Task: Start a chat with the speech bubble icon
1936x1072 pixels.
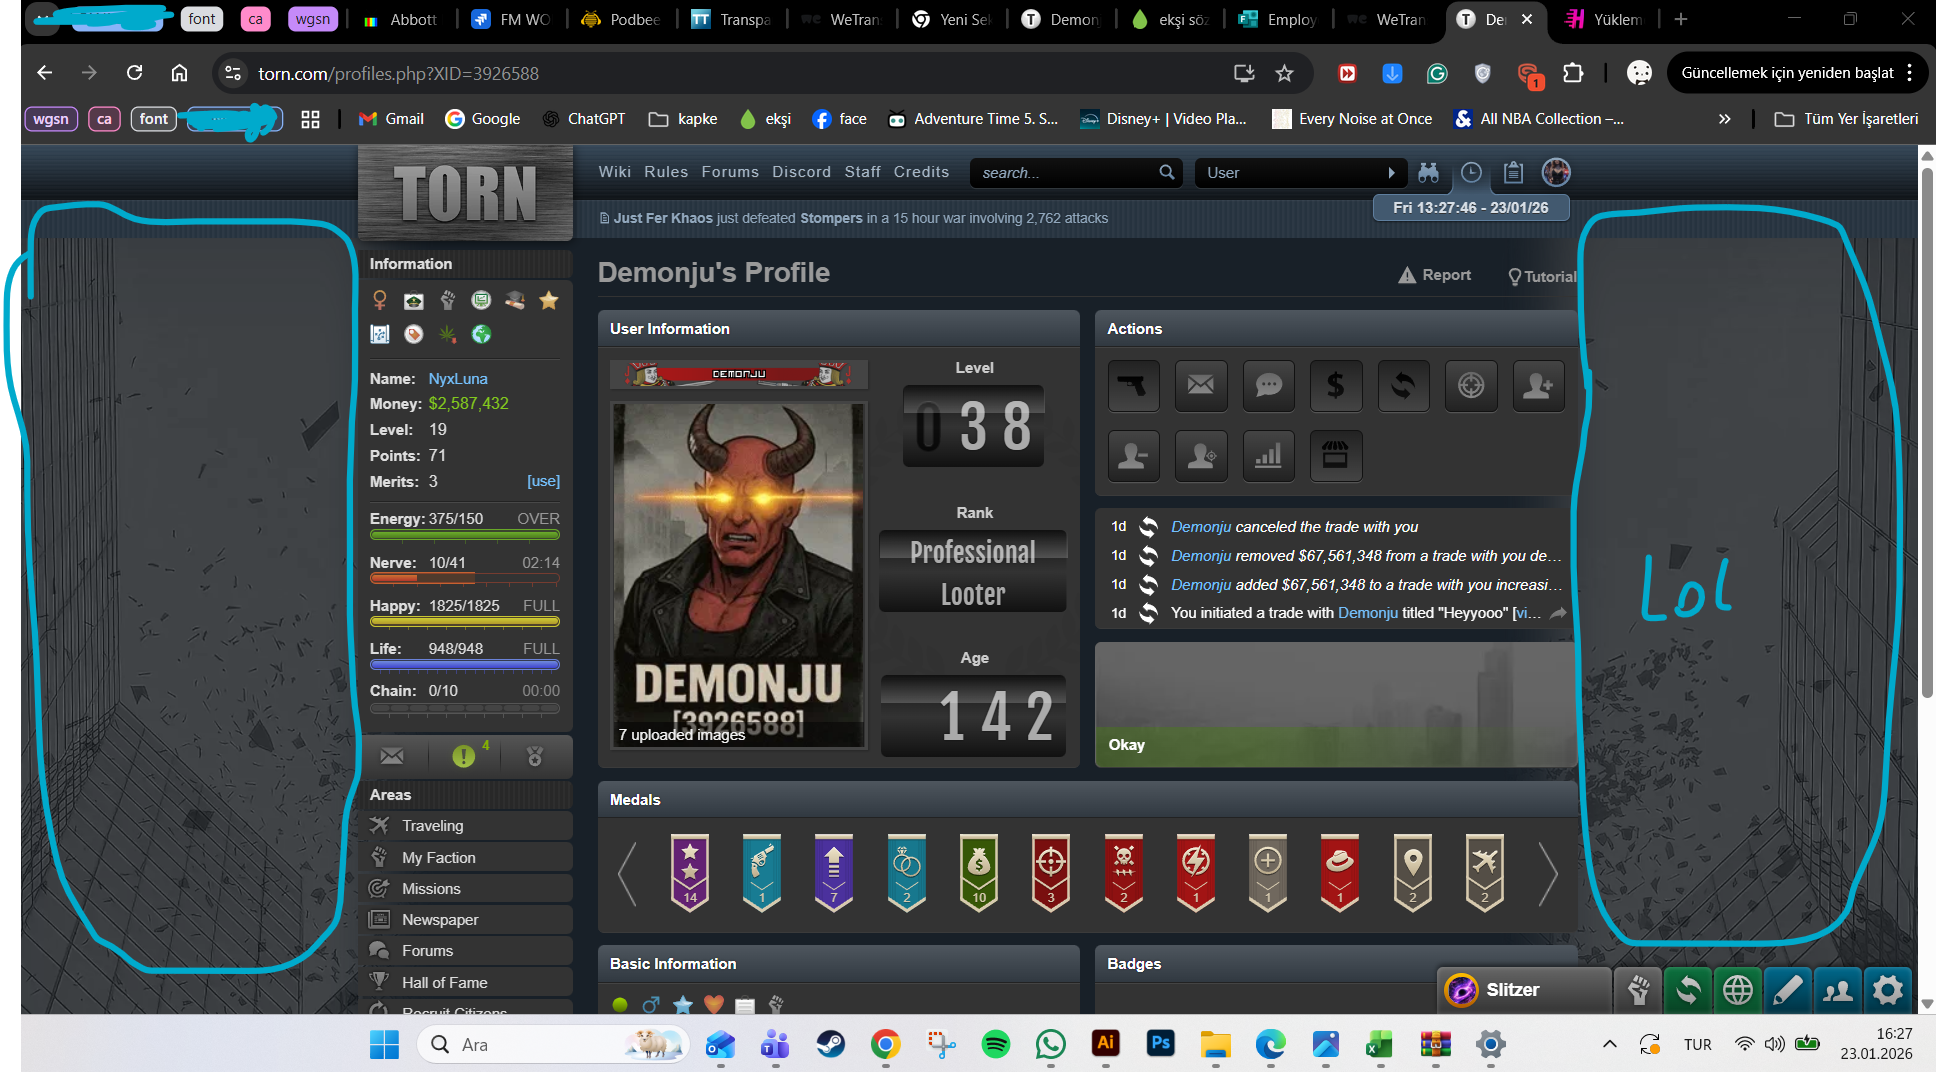Action: pos(1268,386)
